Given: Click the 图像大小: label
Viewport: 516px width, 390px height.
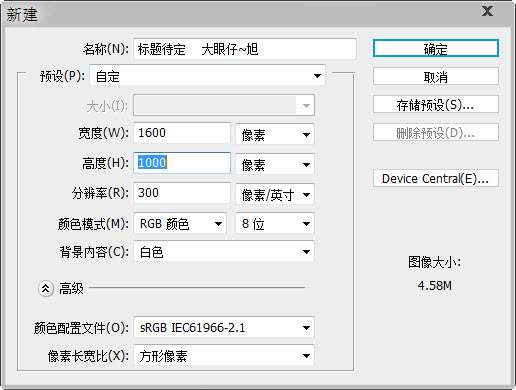Looking at the screenshot, I should [x=435, y=262].
